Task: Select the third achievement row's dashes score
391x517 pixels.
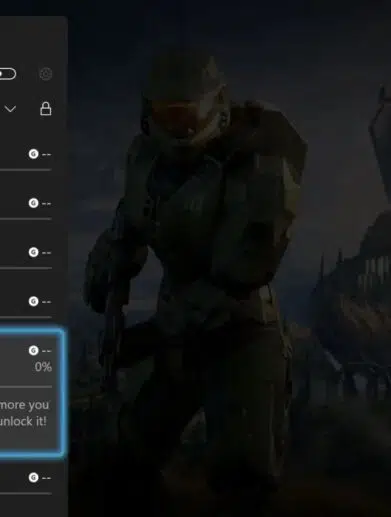Action: [47, 252]
